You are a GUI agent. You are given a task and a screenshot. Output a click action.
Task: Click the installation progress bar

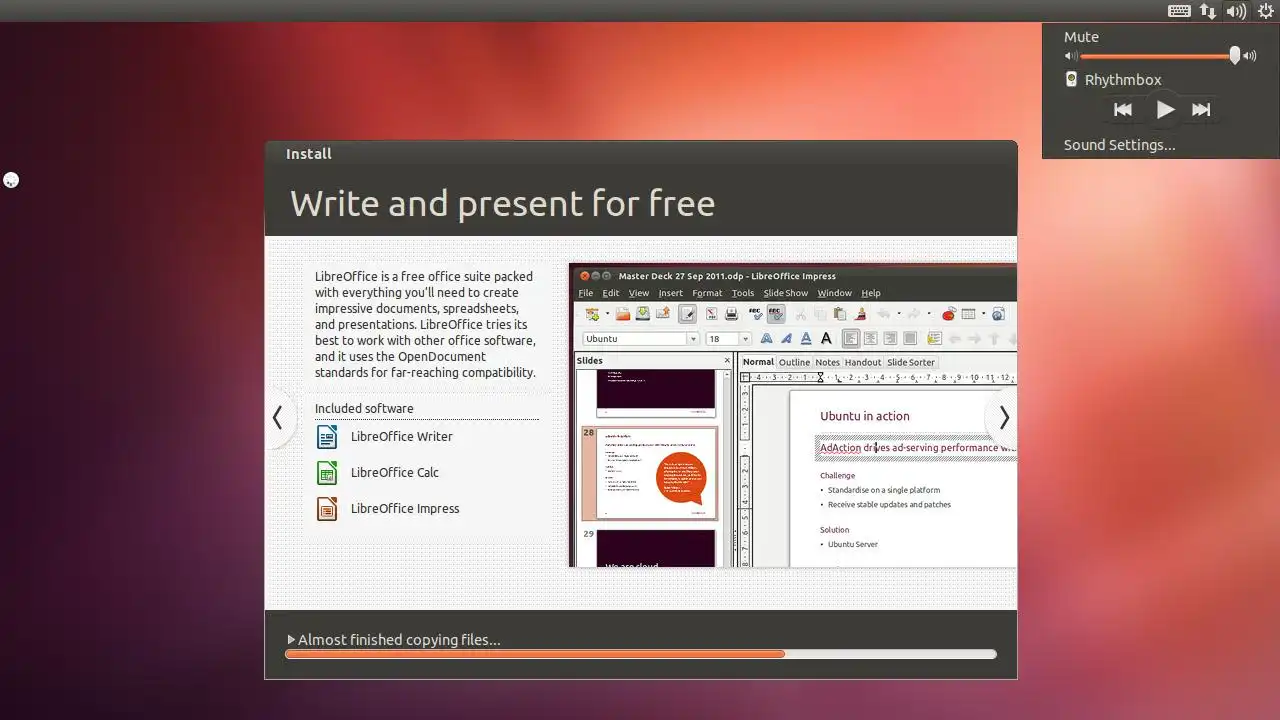point(641,654)
